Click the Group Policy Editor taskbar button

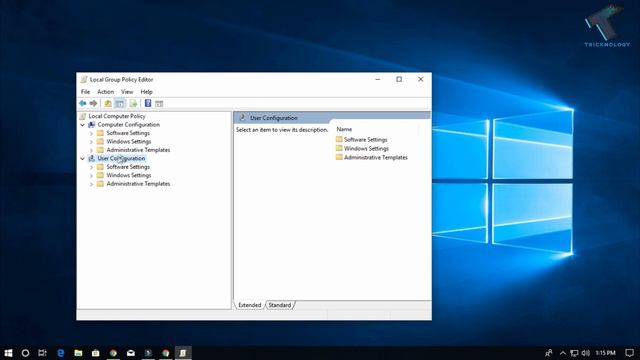pos(183,353)
